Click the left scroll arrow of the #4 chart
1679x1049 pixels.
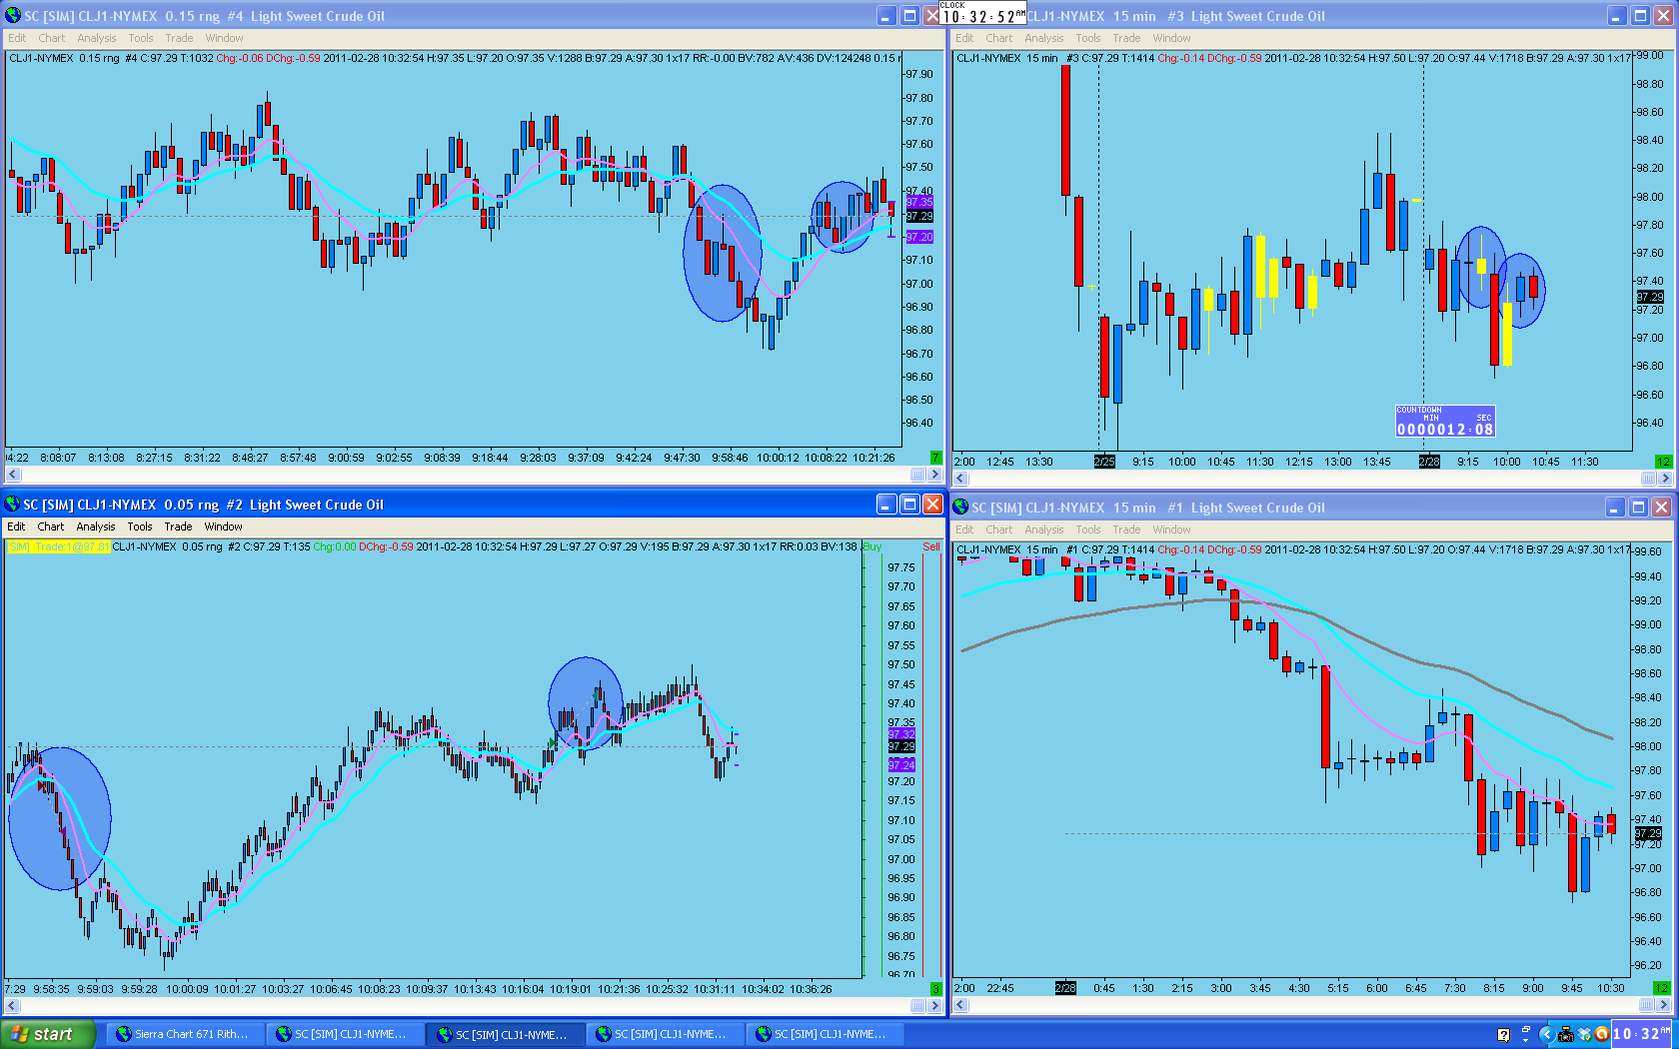(x=13, y=474)
